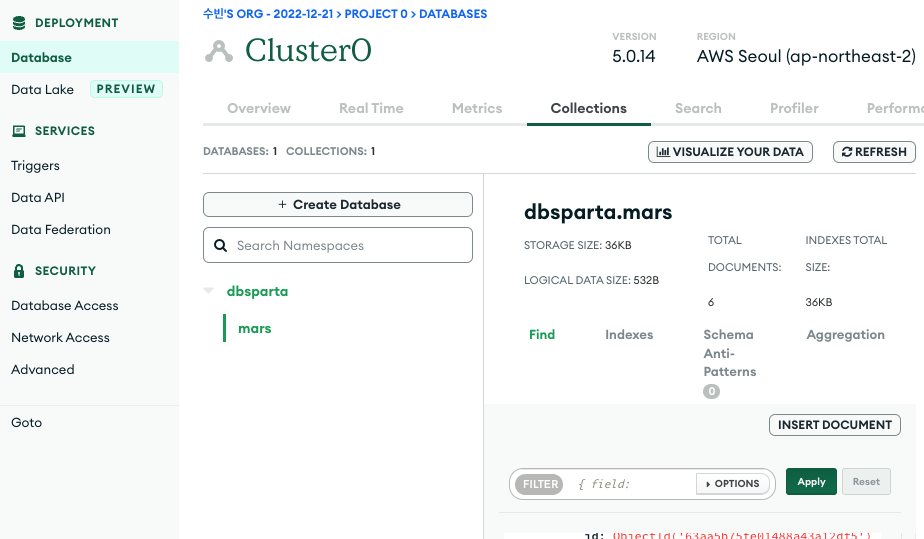The height and width of the screenshot is (539, 924).
Task: Switch to the Search tab
Action: (x=698, y=108)
